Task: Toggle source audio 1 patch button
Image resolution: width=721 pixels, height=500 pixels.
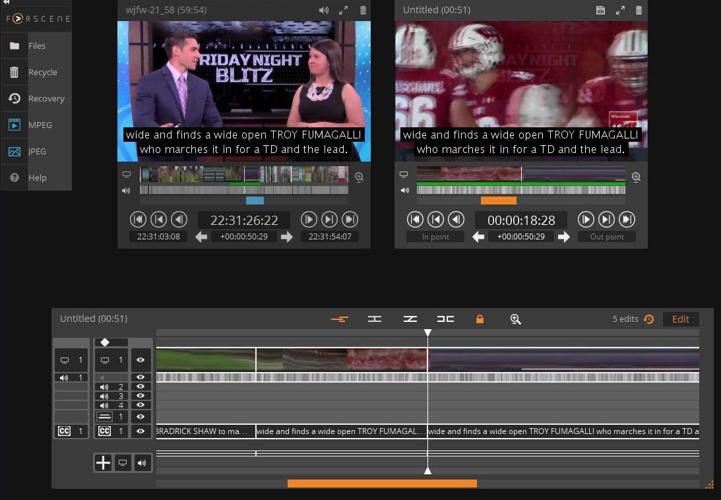Action: (71, 378)
